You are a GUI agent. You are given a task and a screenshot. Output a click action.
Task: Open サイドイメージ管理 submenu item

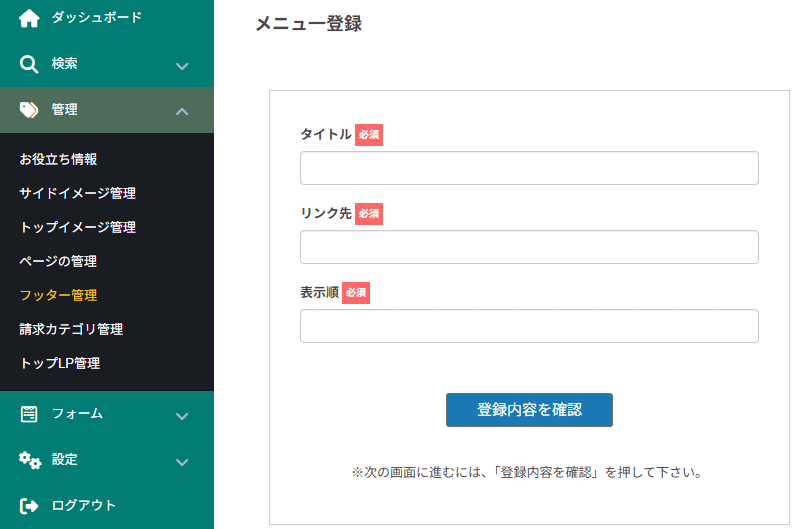coord(77,193)
